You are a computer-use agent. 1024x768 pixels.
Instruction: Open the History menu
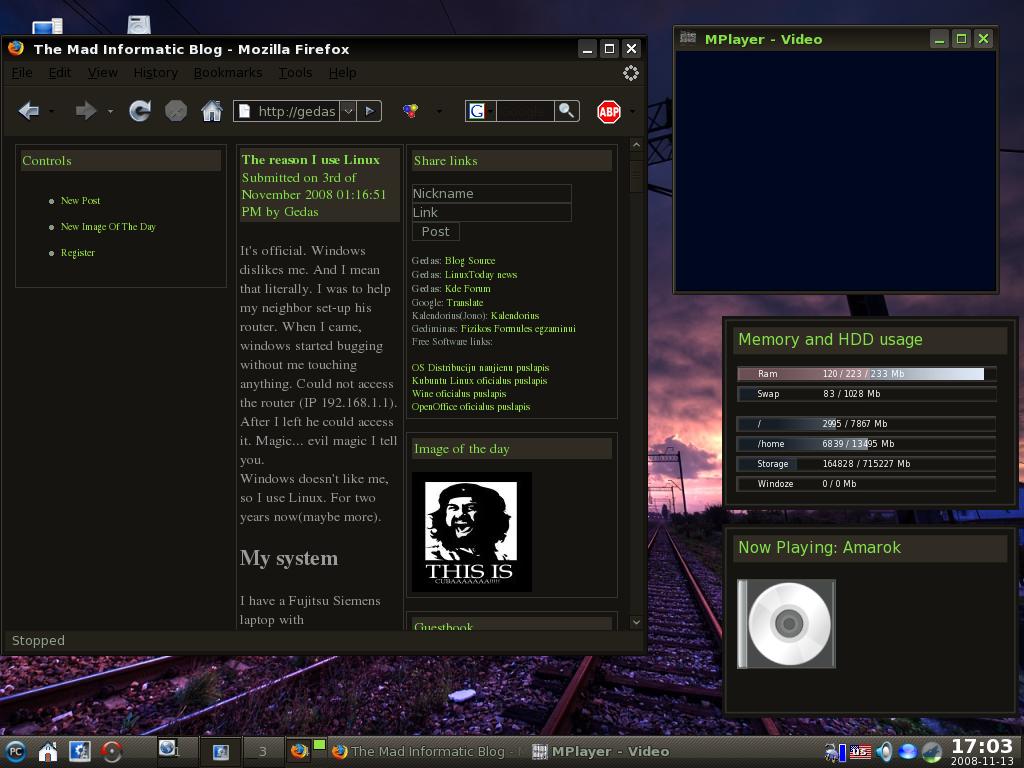pos(155,72)
